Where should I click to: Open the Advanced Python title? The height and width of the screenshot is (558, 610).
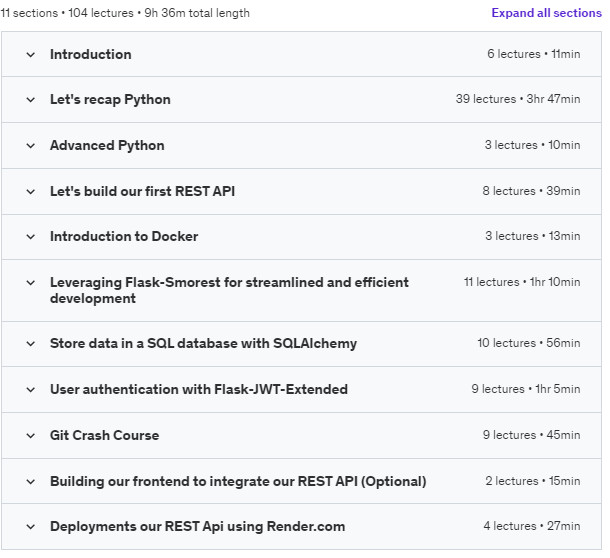[107, 146]
